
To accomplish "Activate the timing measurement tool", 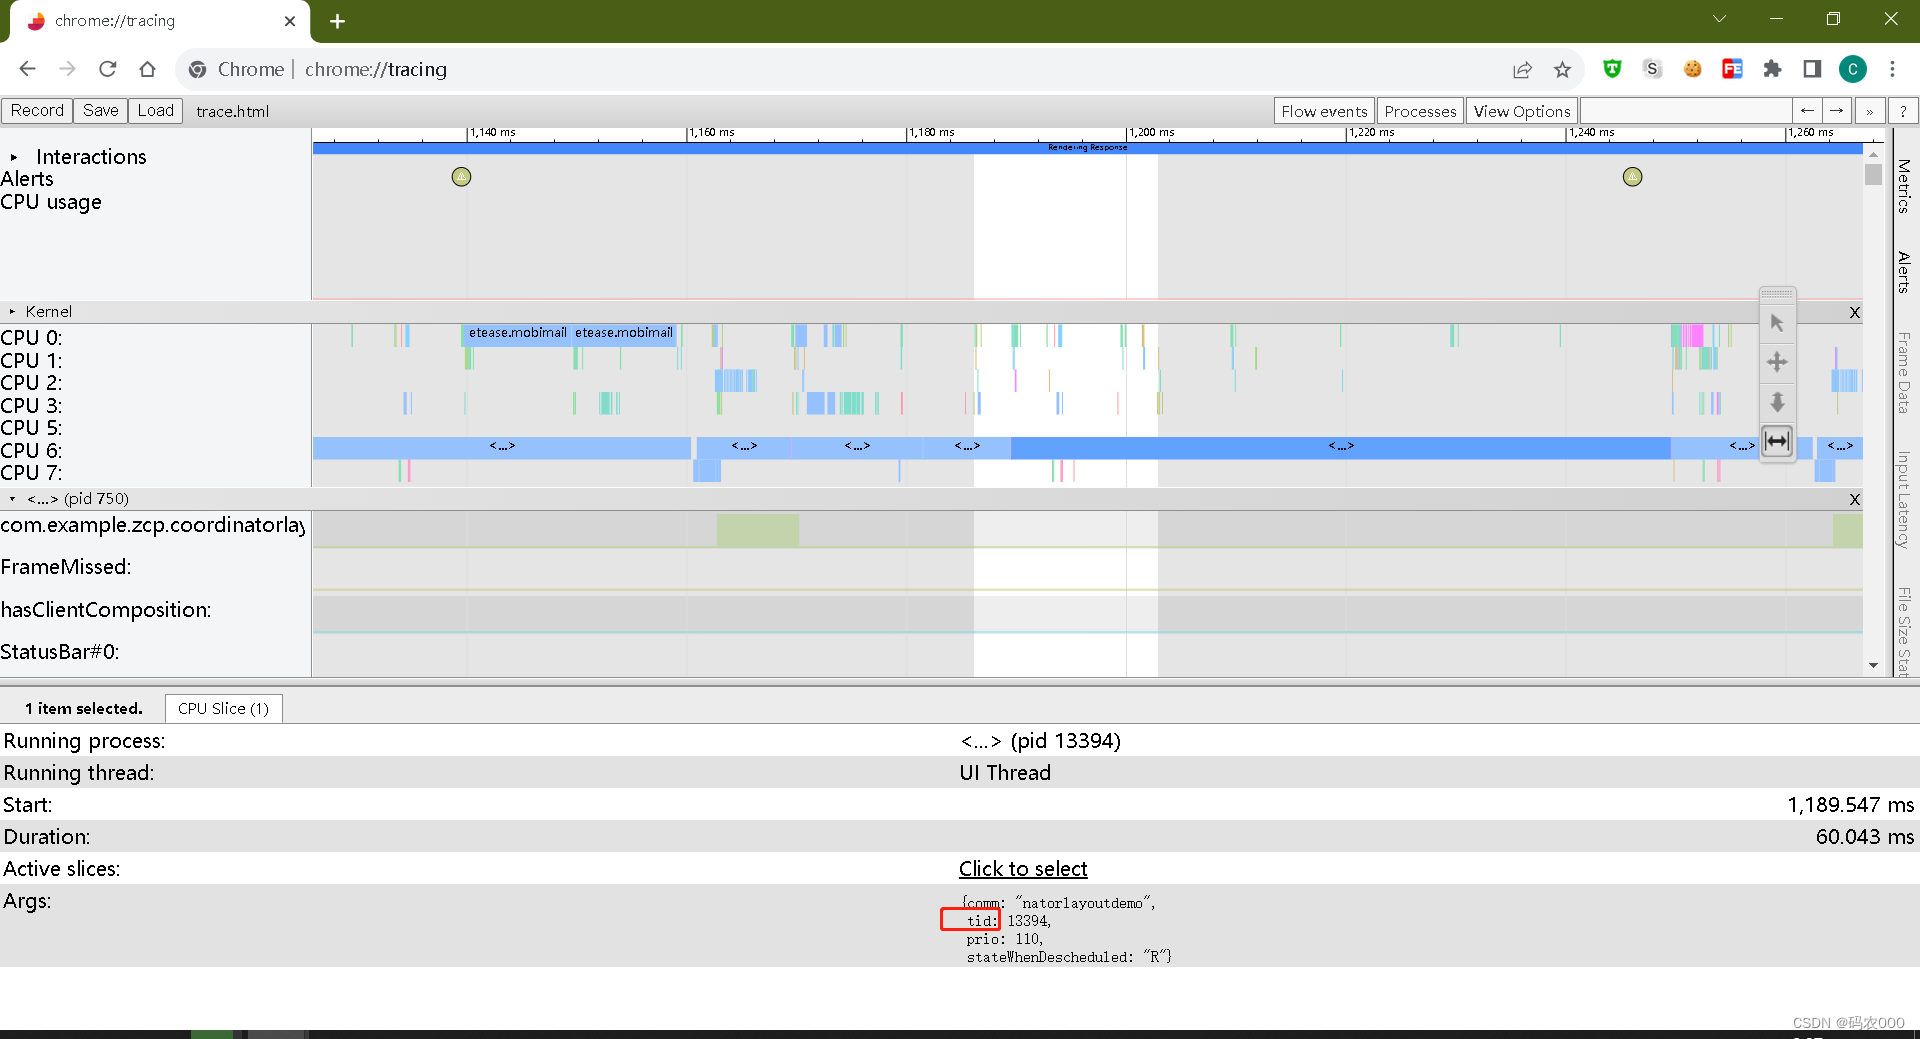I will [x=1777, y=441].
